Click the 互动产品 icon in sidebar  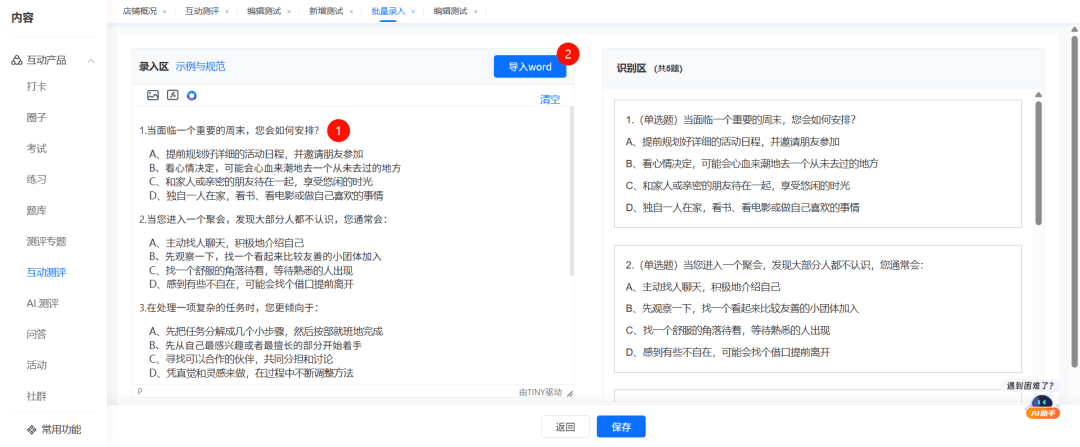pos(17,61)
